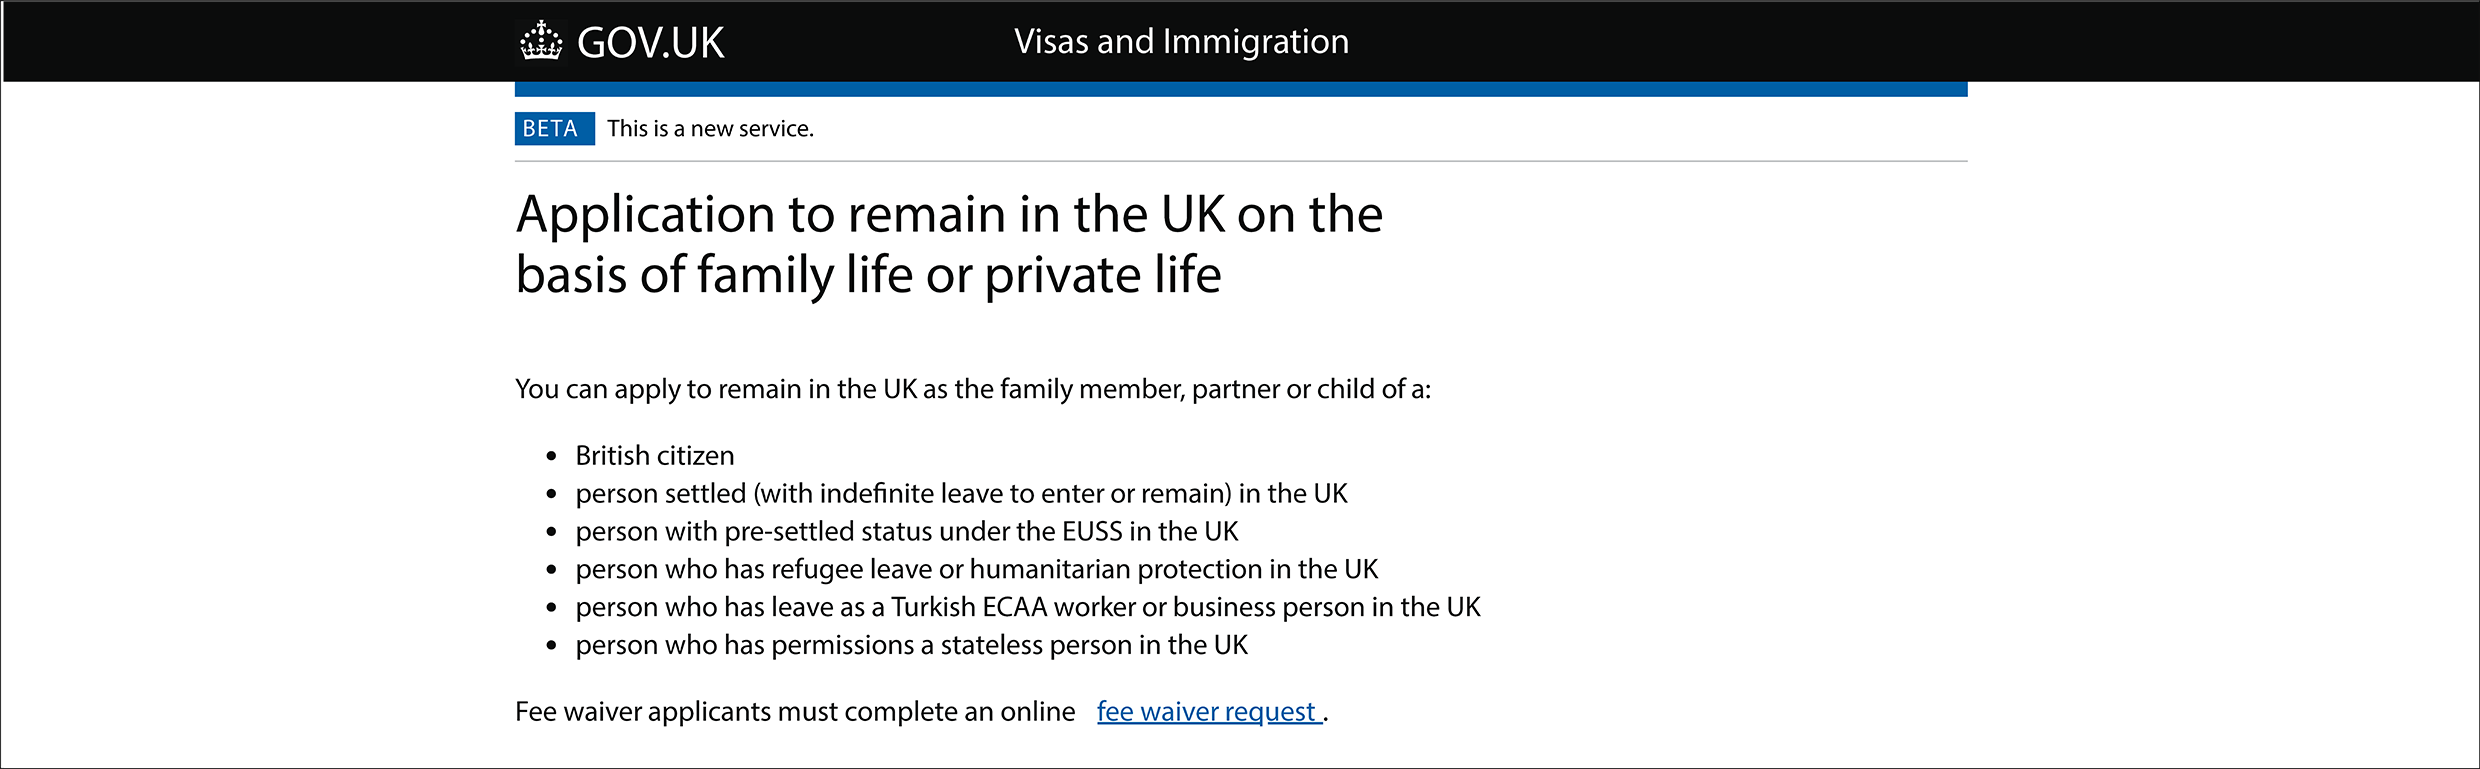Click the 'You can apply to remain' paragraph
The image size is (2480, 769).
972,389
